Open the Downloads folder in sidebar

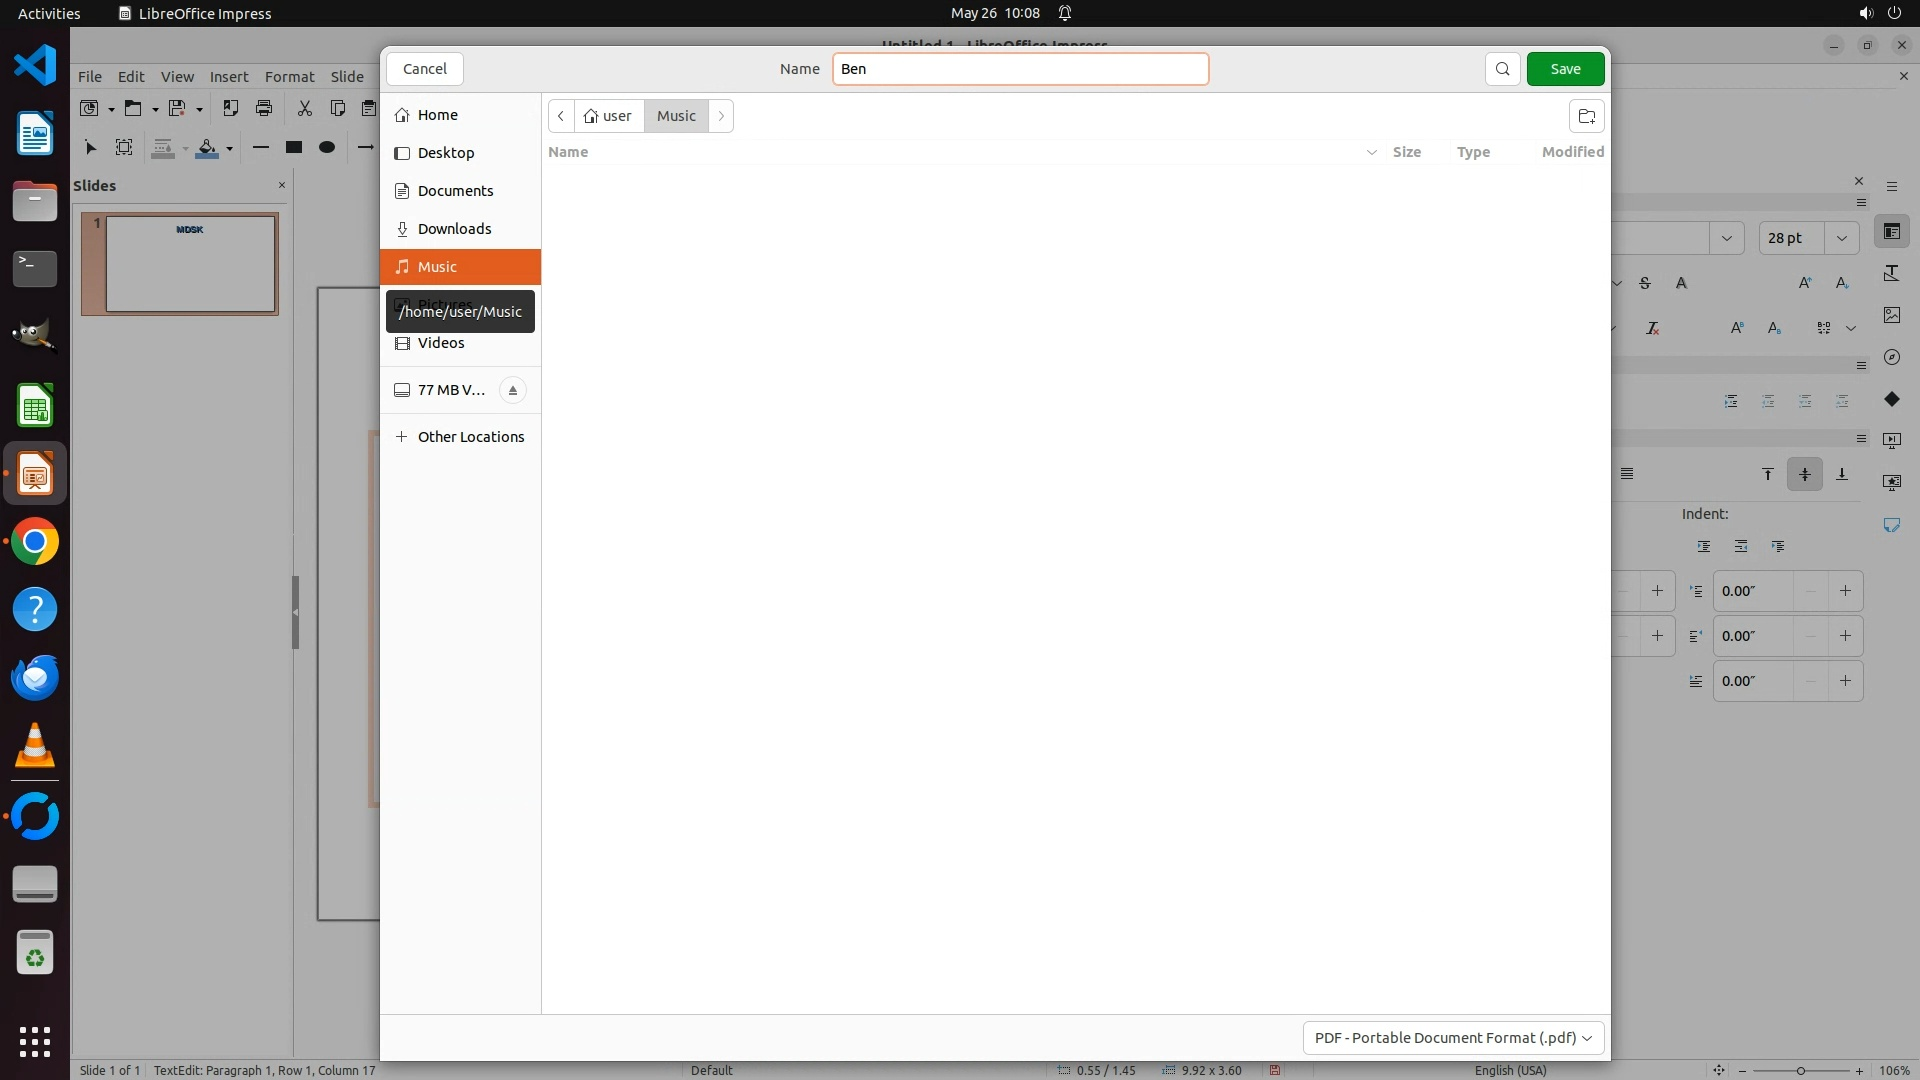click(454, 229)
